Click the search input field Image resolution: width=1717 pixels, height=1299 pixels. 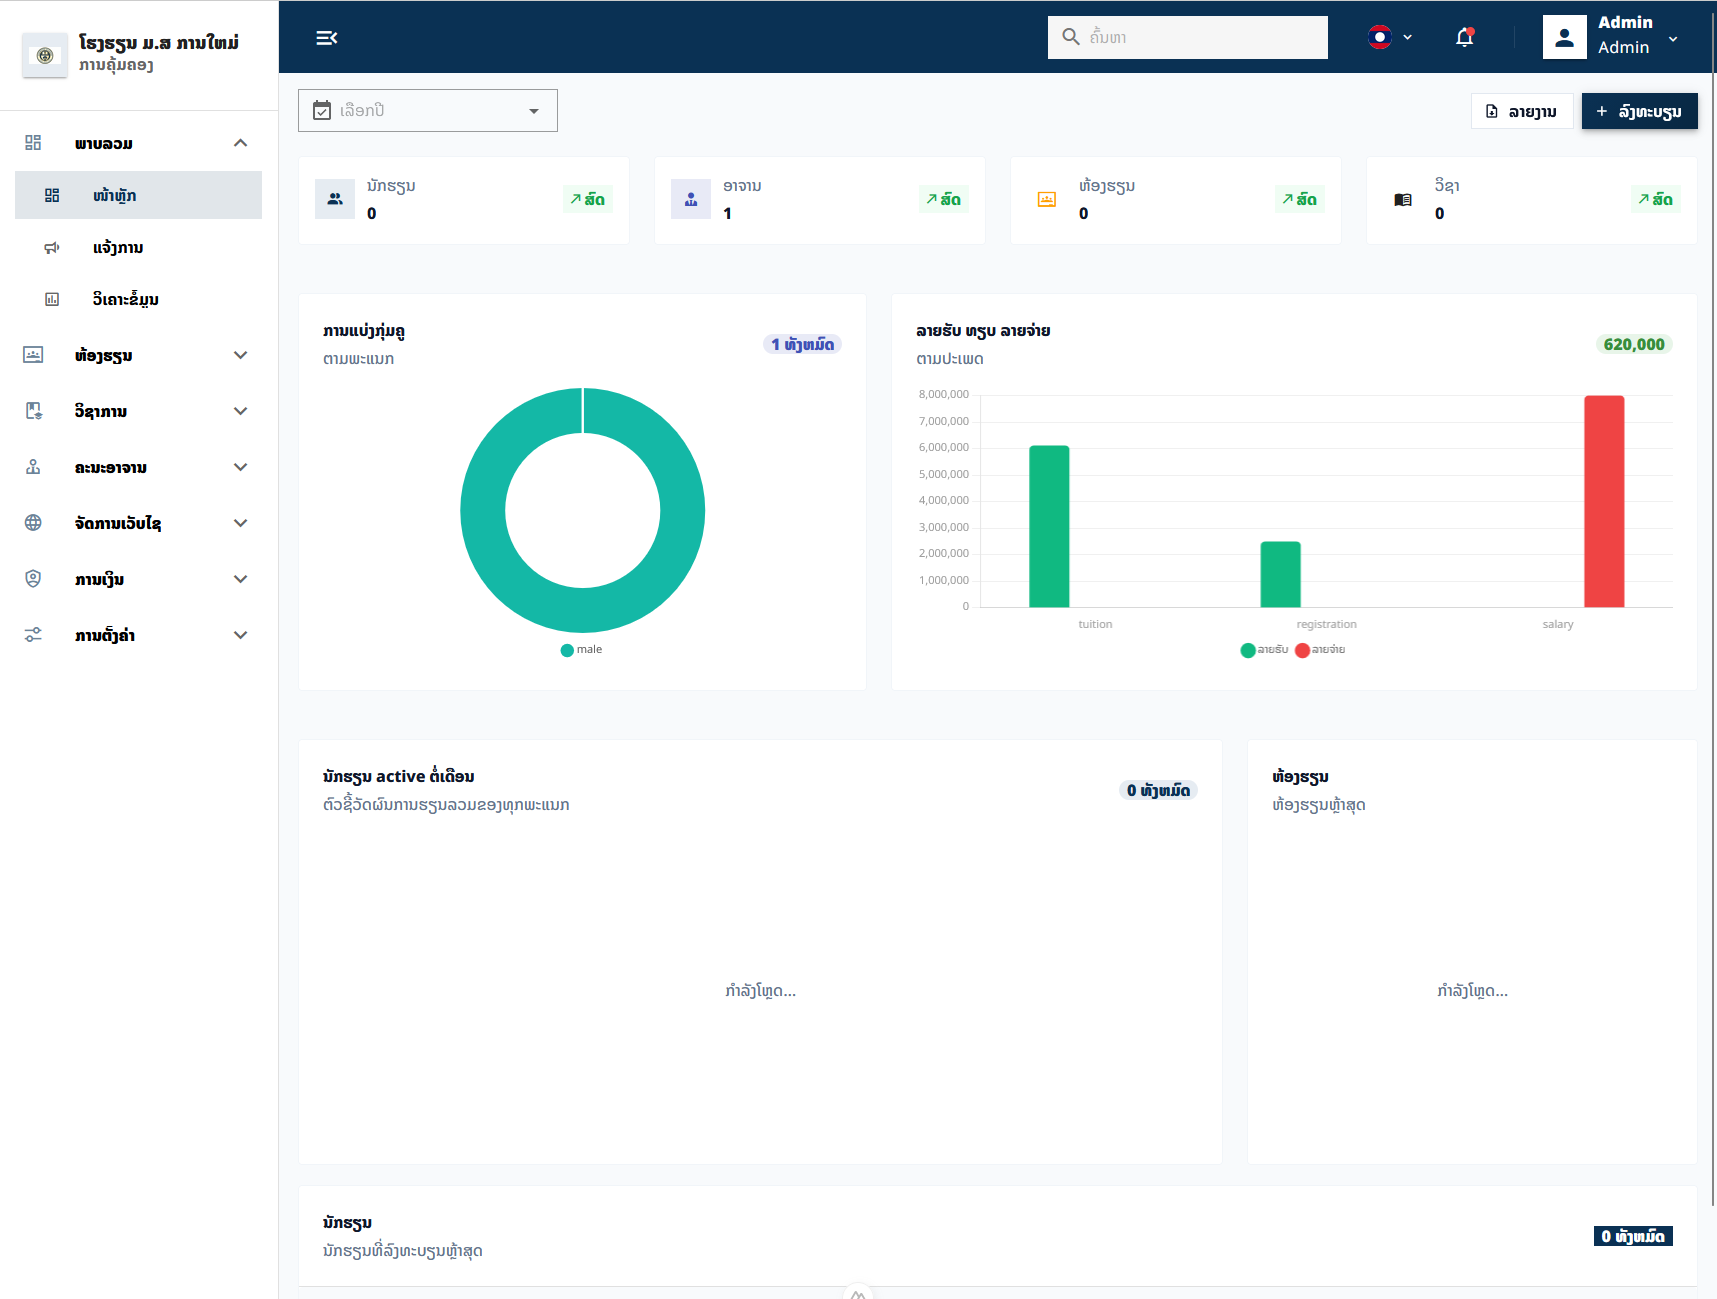coord(1188,37)
